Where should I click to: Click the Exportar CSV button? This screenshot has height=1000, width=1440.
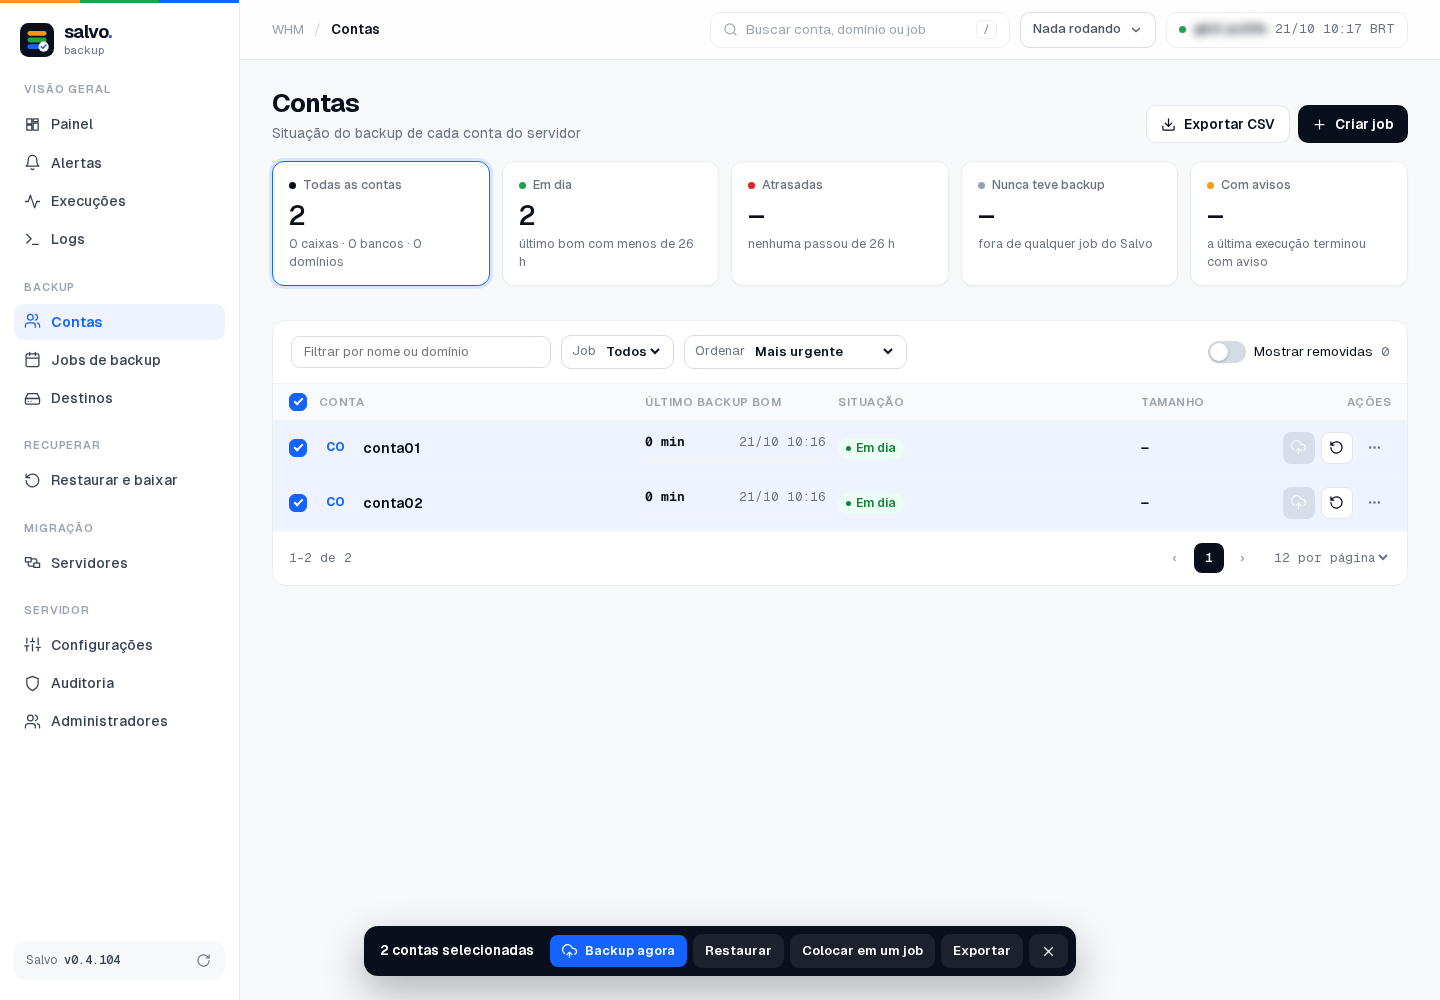pyautogui.click(x=1217, y=124)
